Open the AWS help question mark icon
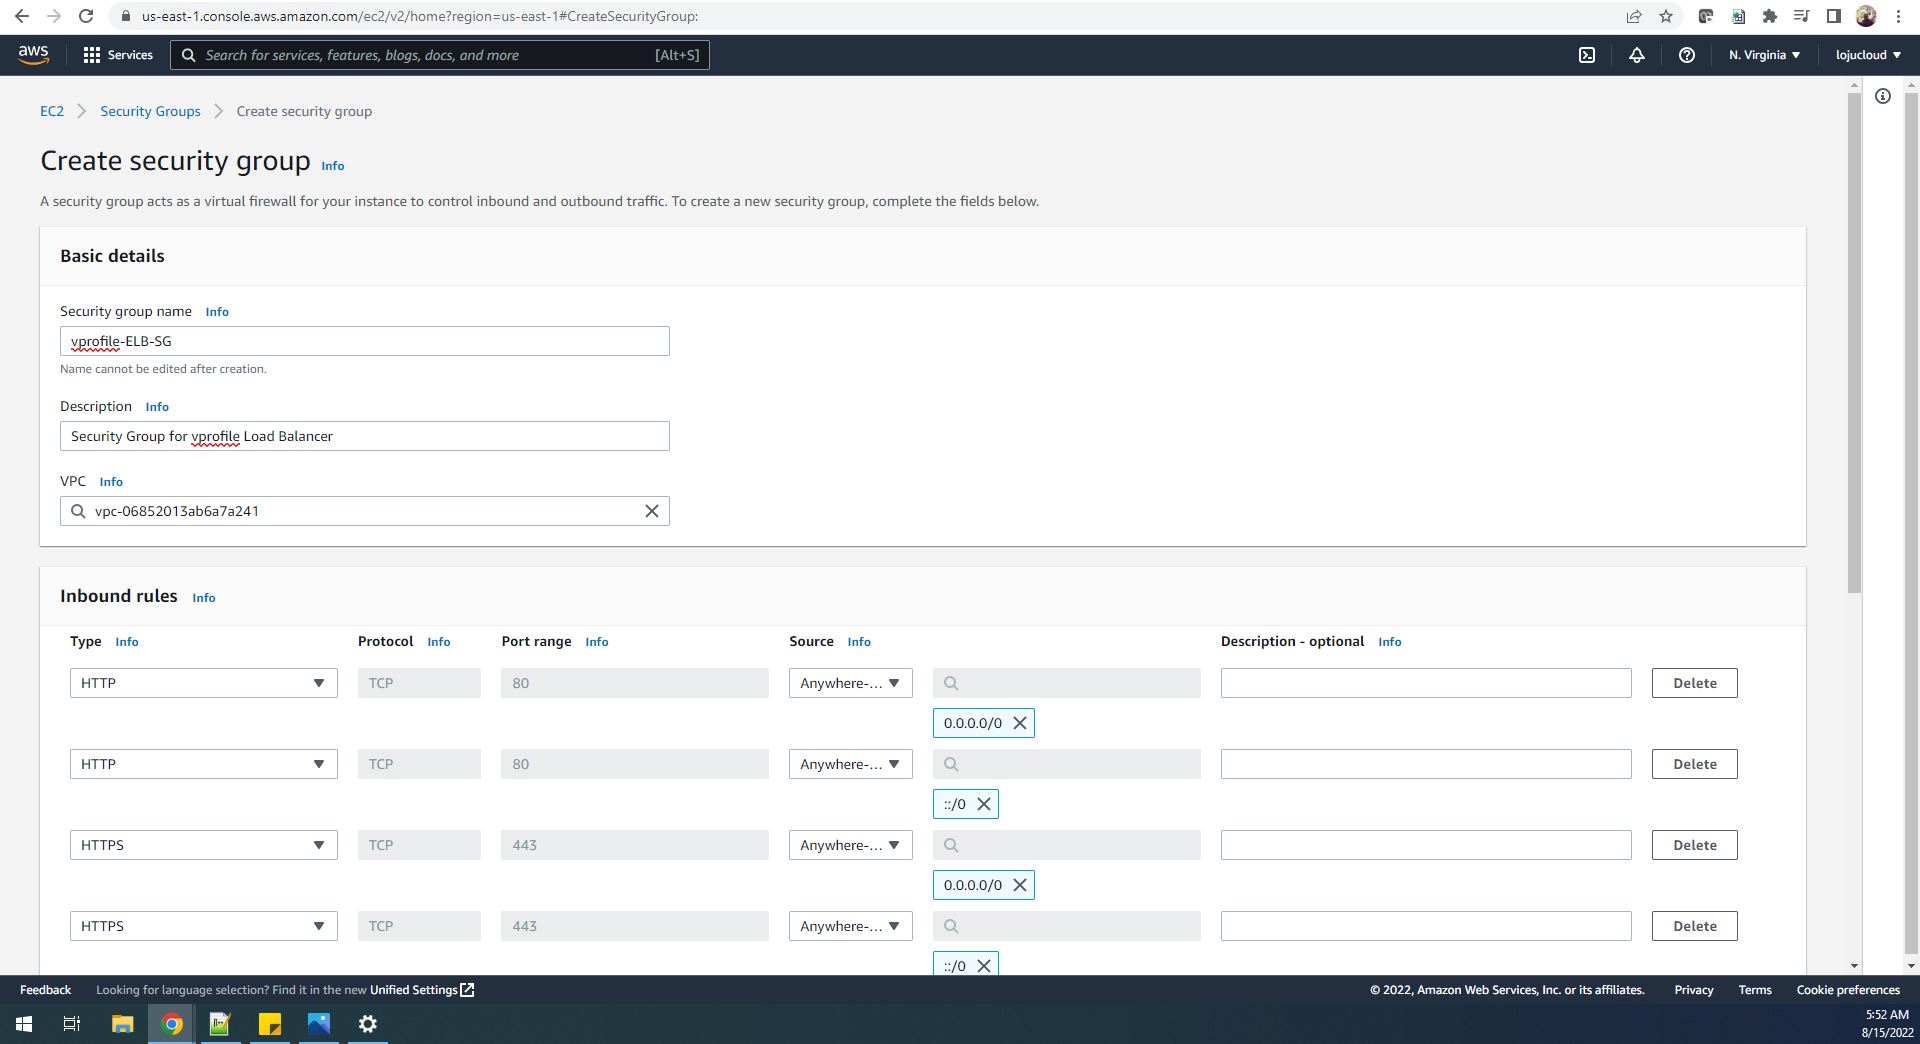 1688,55
